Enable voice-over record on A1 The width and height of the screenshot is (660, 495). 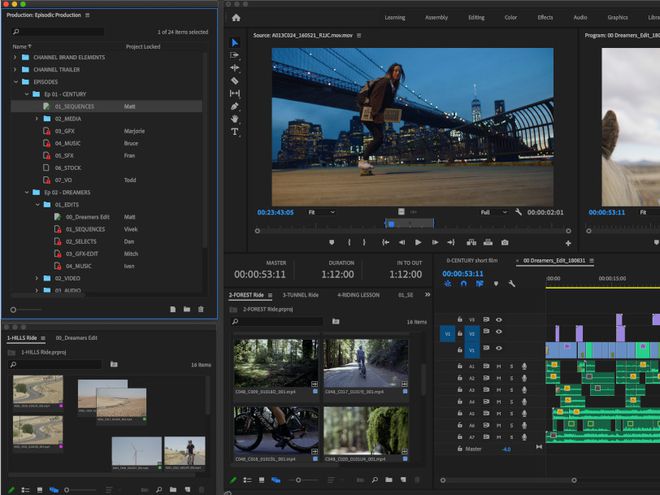524,366
